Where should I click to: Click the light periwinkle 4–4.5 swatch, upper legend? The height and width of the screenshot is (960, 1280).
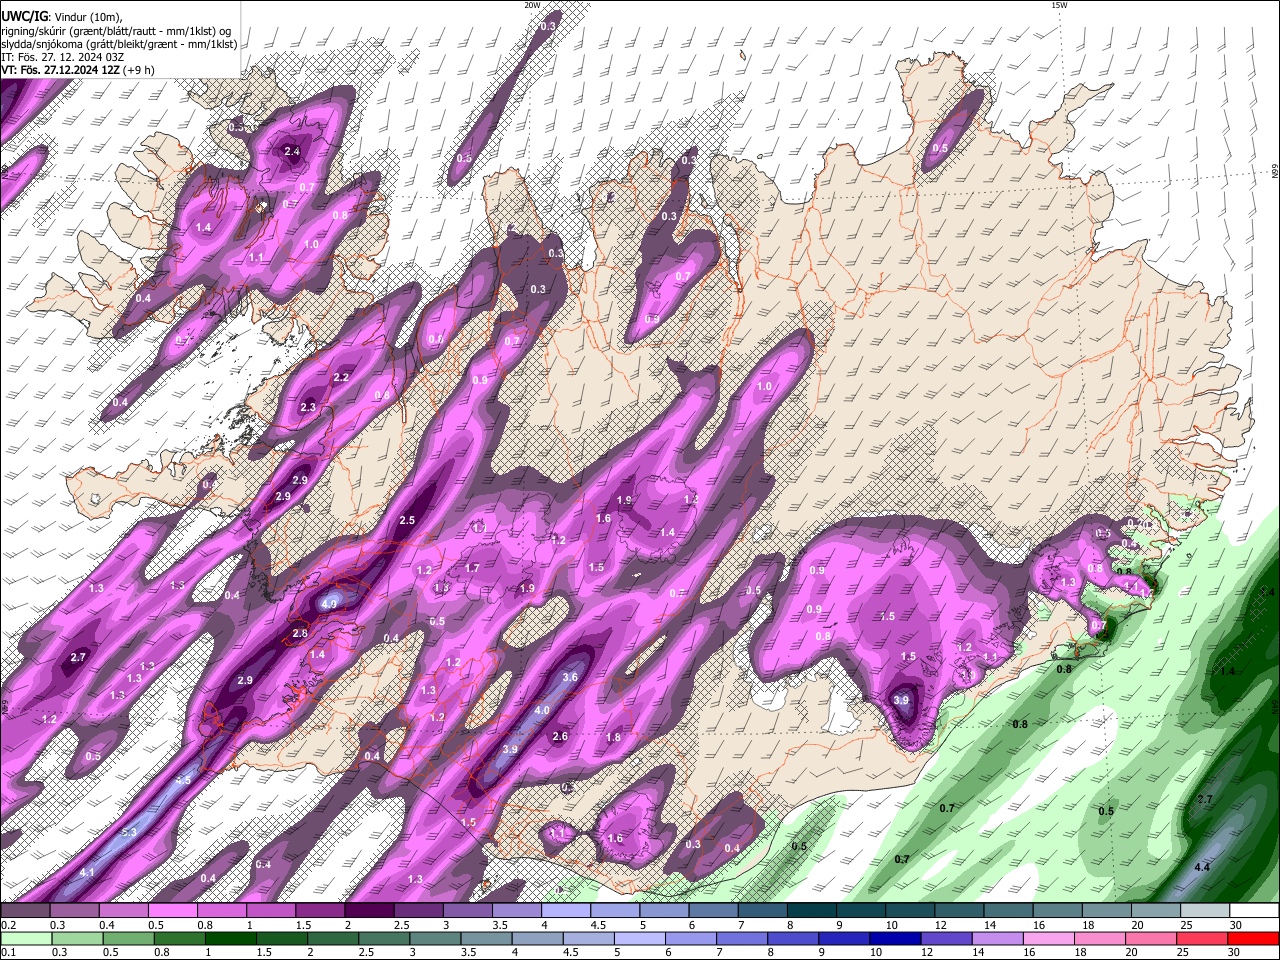coord(566,910)
